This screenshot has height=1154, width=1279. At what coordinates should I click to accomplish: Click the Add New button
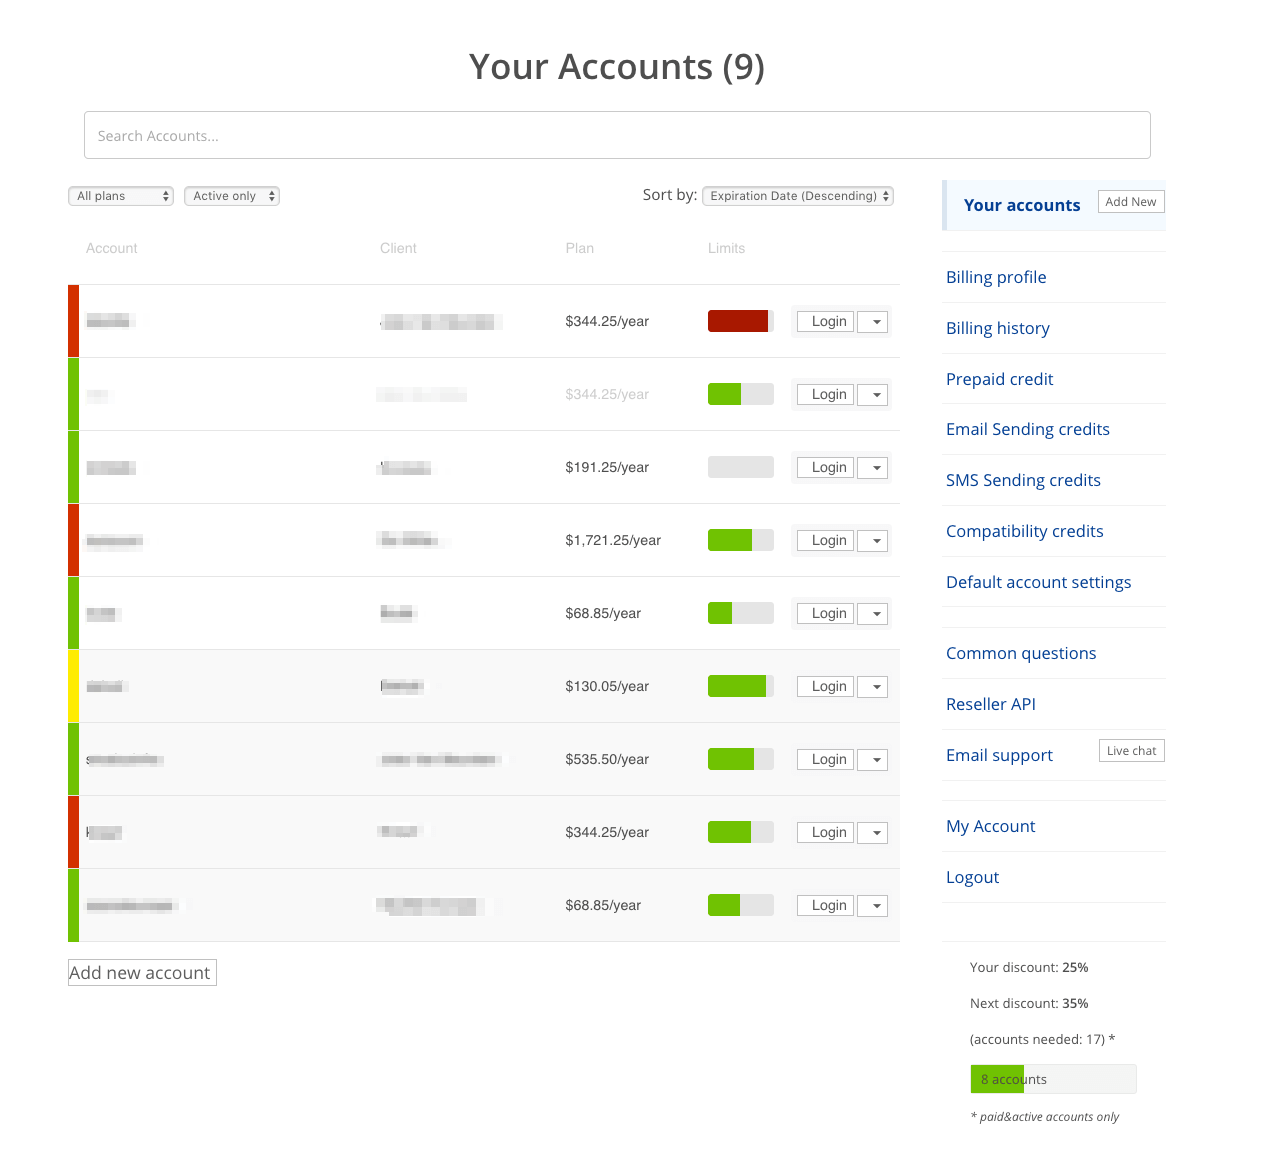pos(1131,202)
